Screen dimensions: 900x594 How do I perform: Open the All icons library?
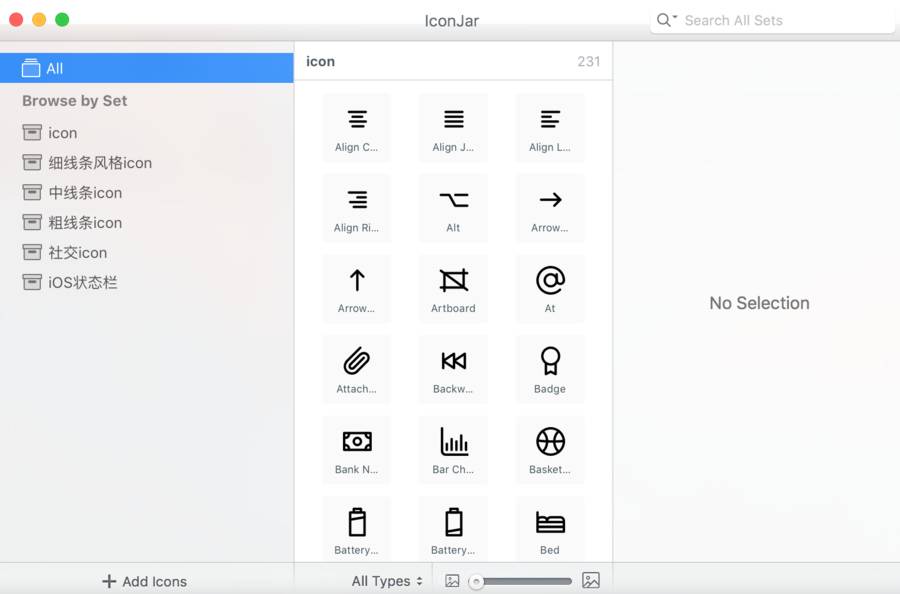point(146,68)
